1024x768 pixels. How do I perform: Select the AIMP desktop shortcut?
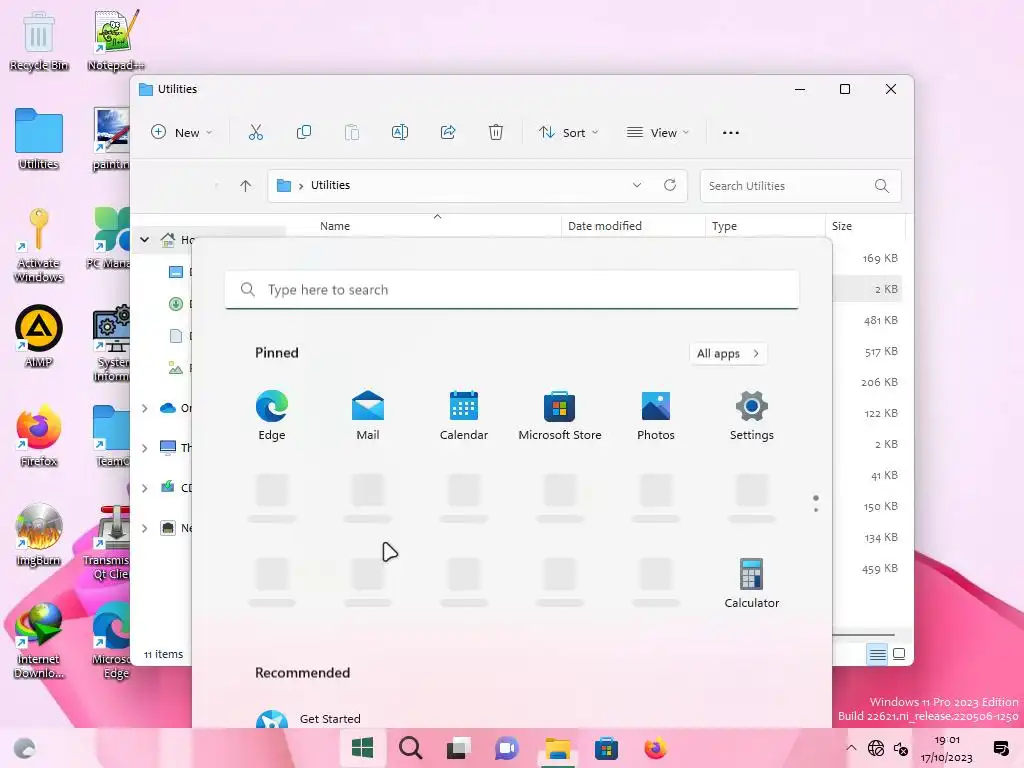click(x=39, y=336)
